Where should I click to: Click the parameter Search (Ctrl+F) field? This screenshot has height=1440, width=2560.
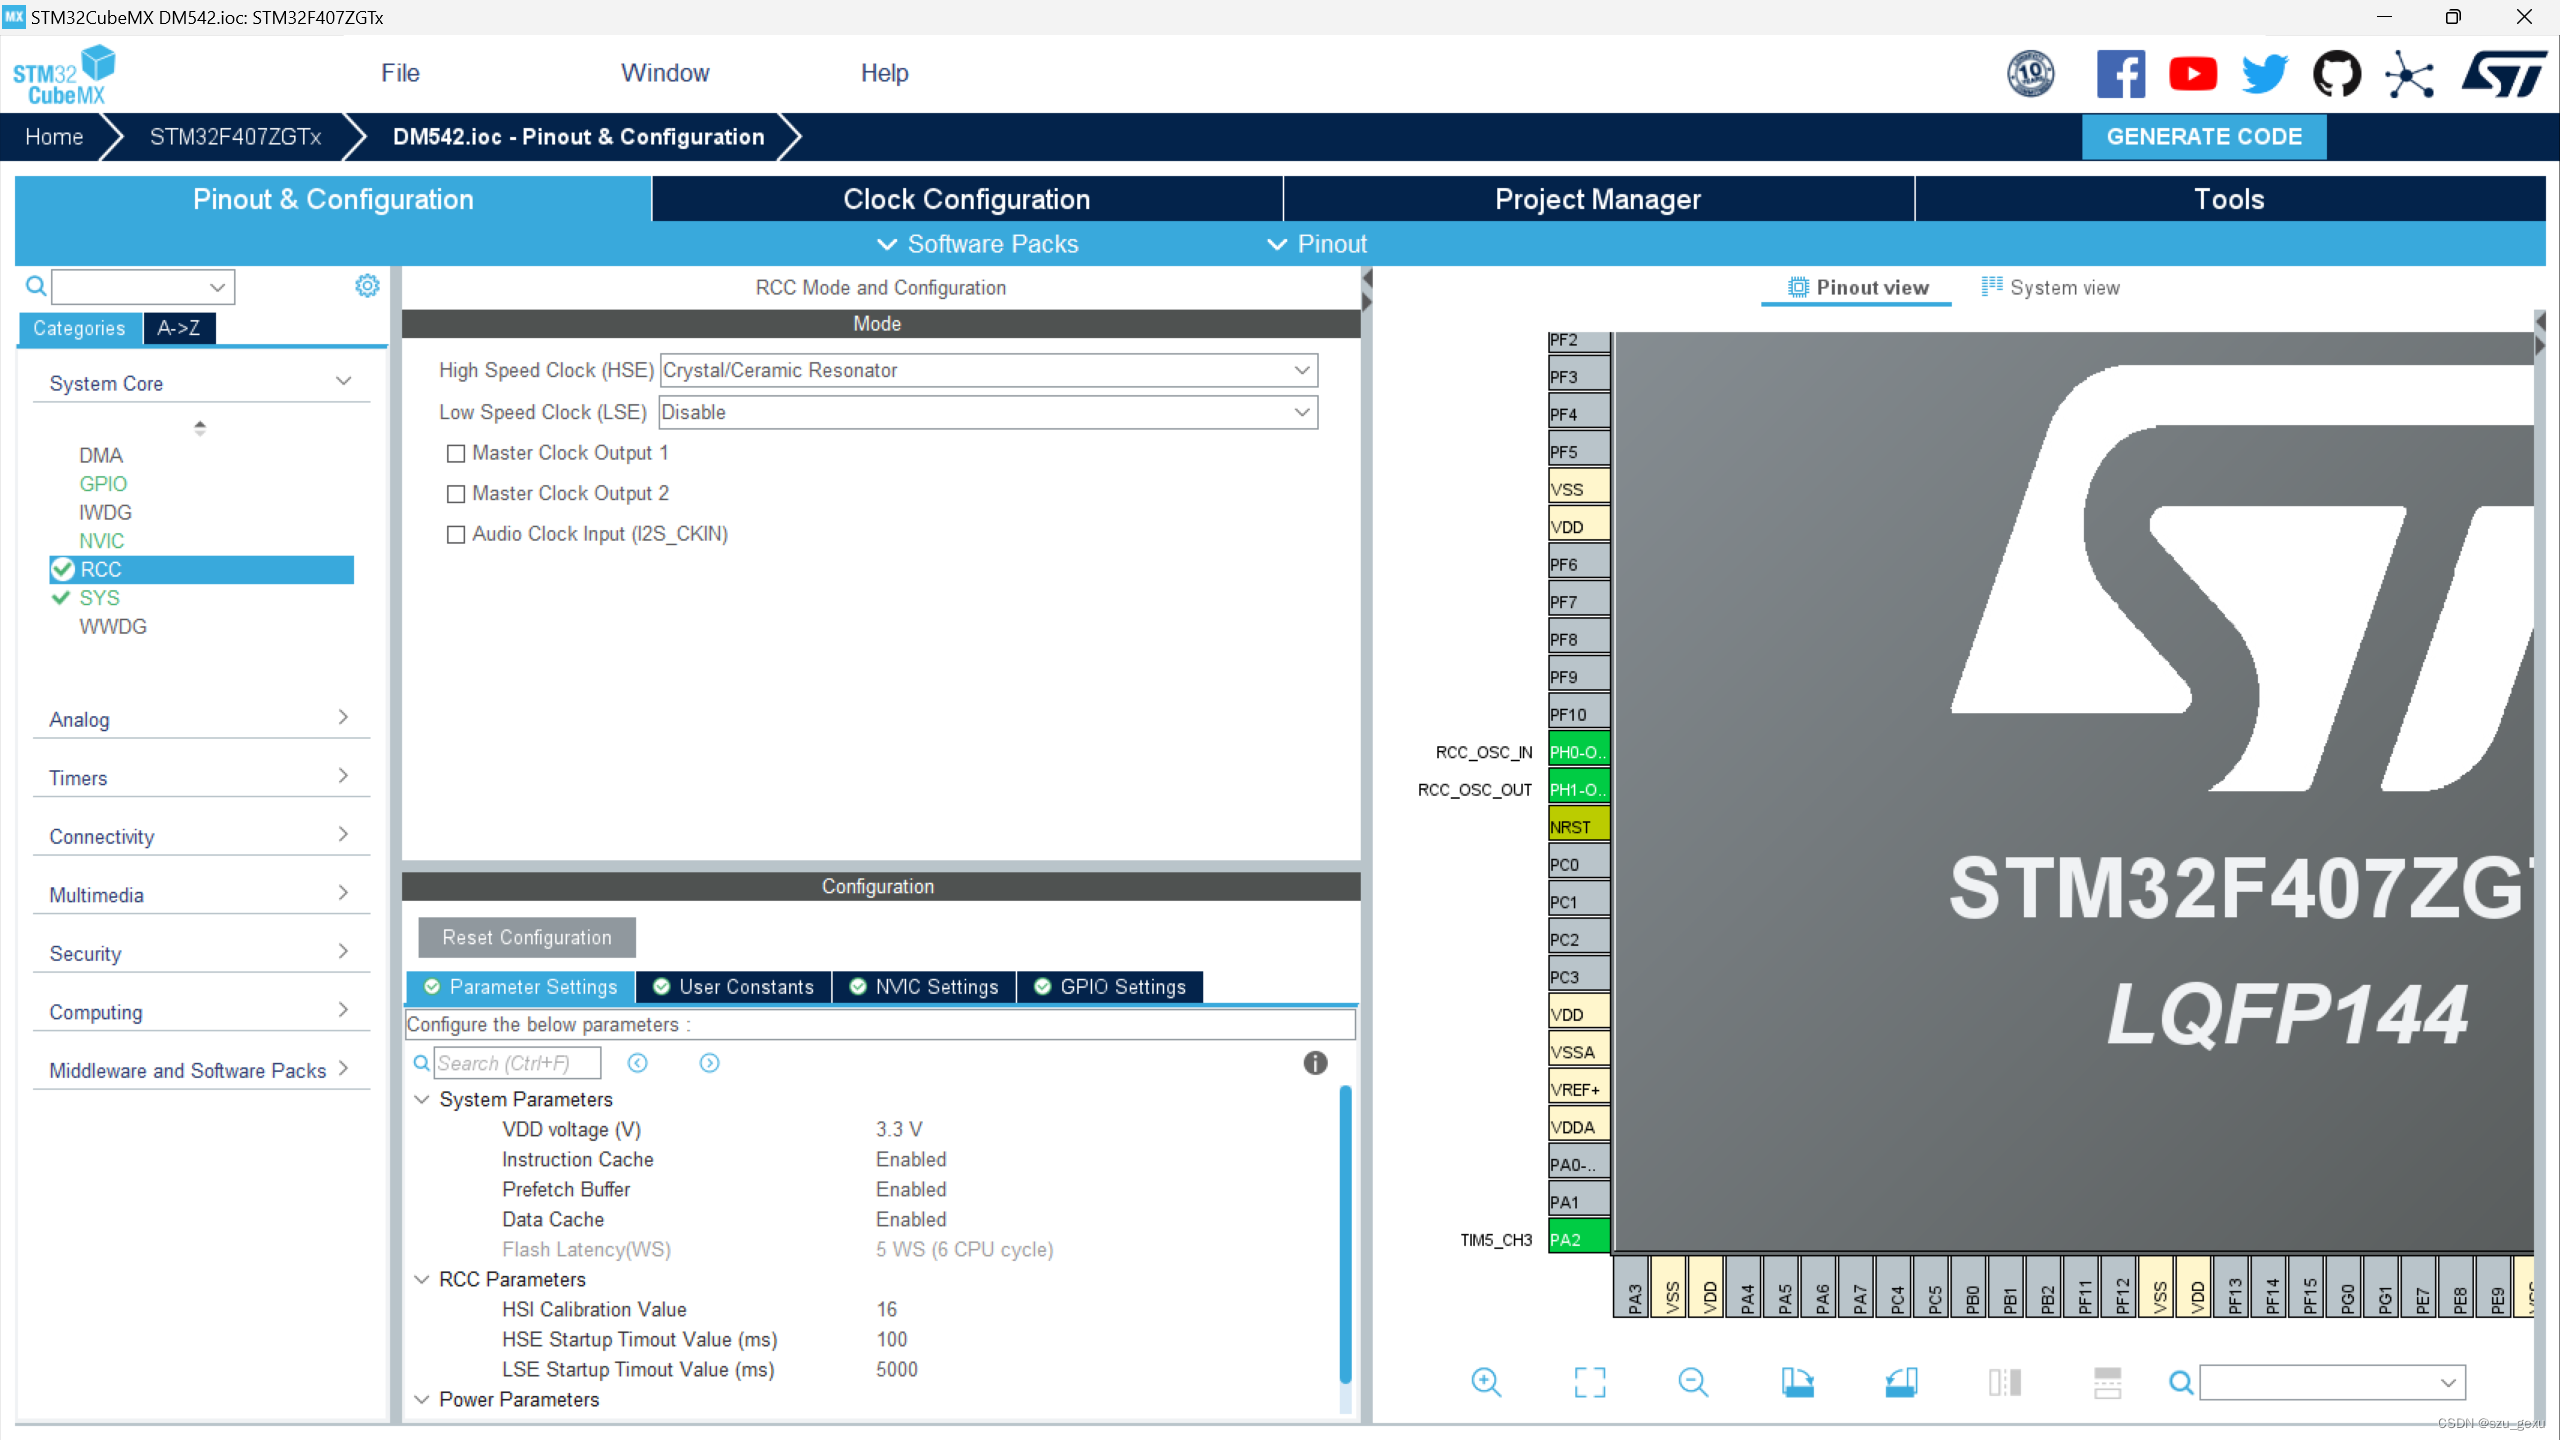(x=517, y=1063)
